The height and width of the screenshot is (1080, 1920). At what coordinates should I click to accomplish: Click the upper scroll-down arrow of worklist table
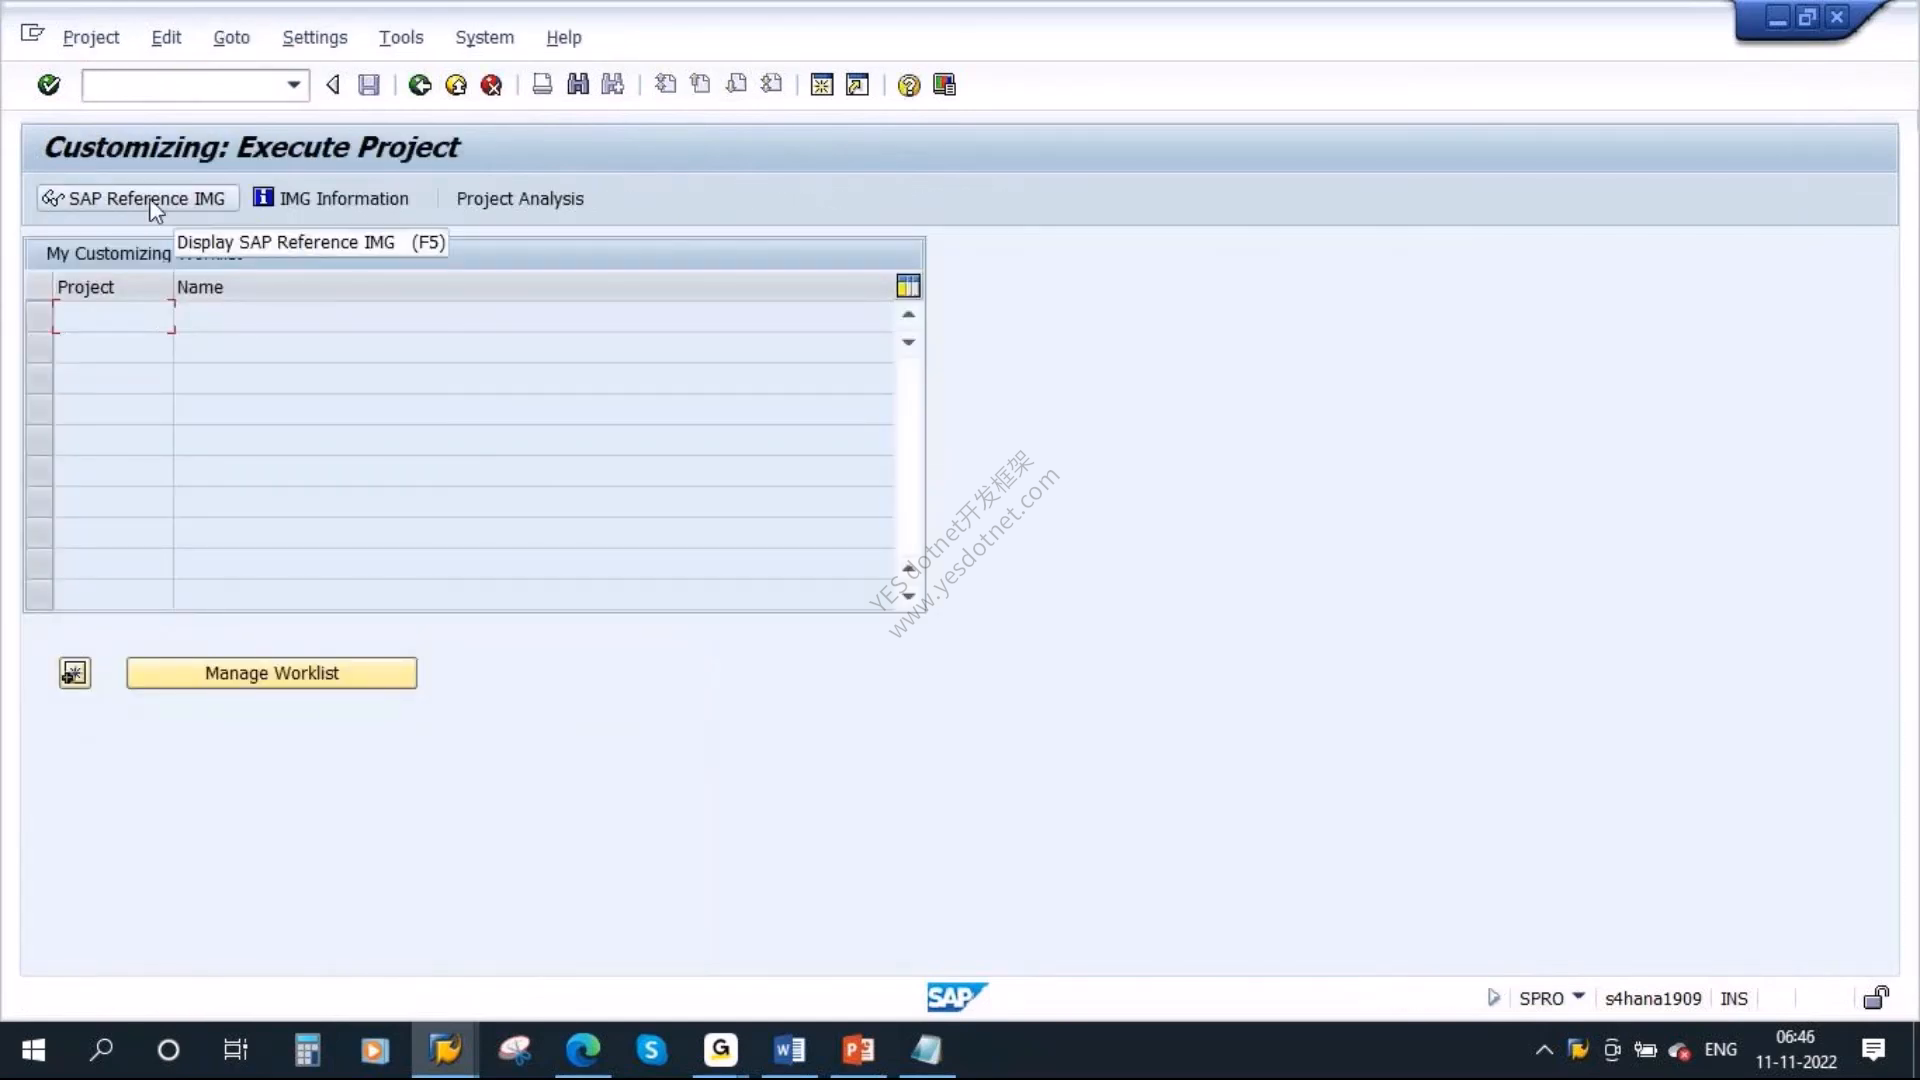point(908,342)
